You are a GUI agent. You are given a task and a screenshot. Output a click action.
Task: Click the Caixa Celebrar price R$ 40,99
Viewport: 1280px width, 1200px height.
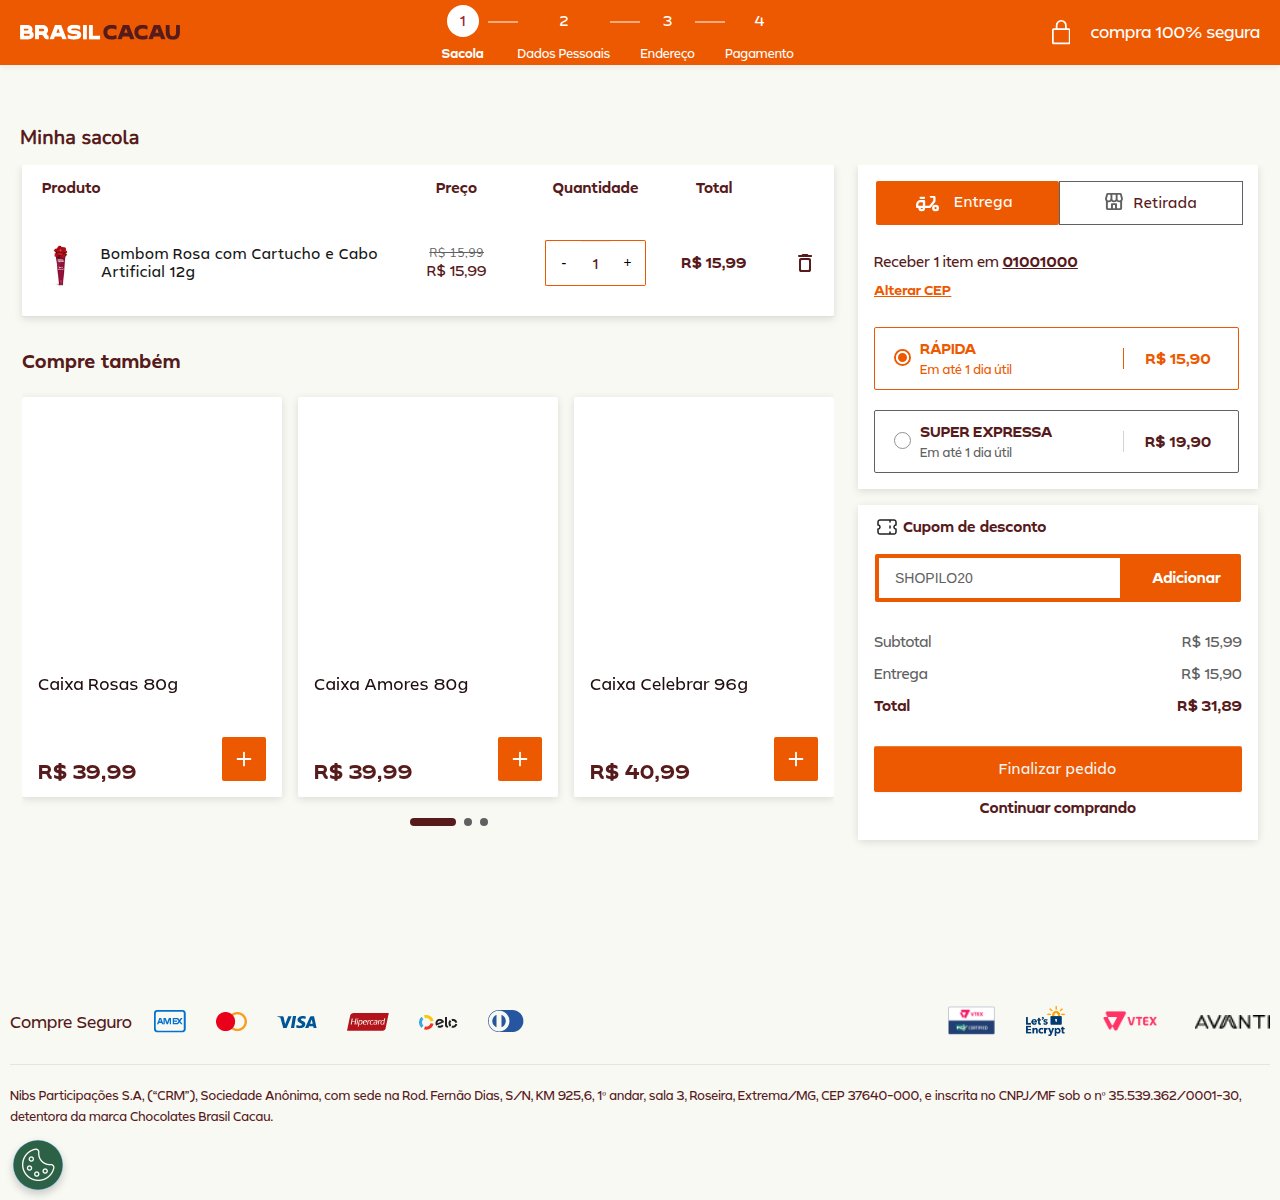640,772
